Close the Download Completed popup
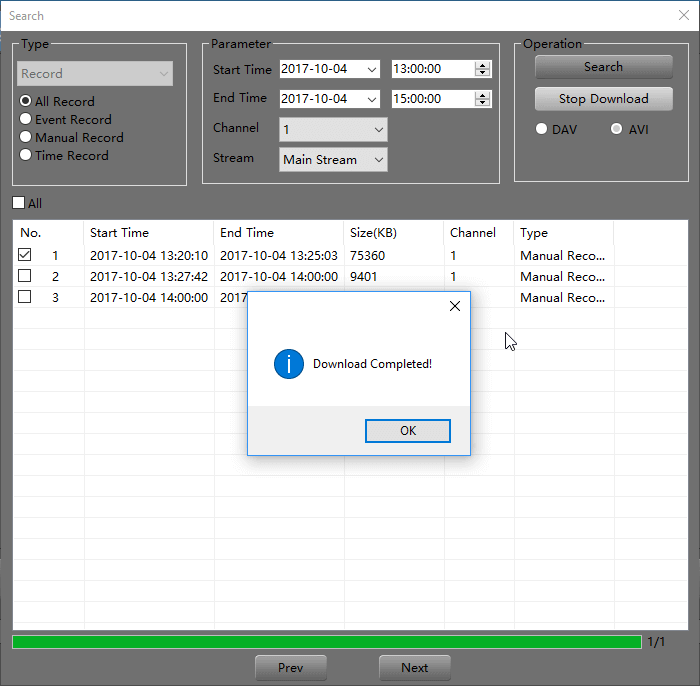 tap(455, 306)
